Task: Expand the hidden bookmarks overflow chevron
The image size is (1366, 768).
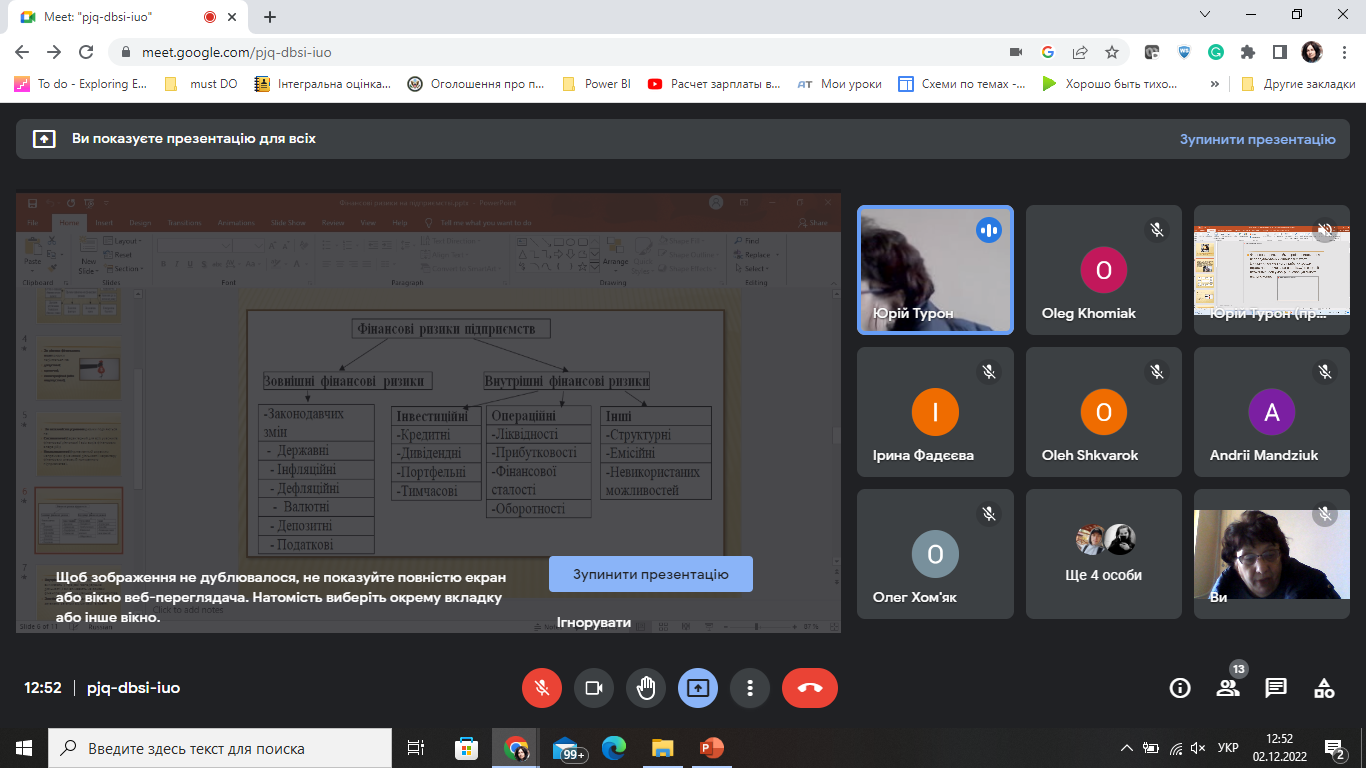Action: (x=1215, y=84)
